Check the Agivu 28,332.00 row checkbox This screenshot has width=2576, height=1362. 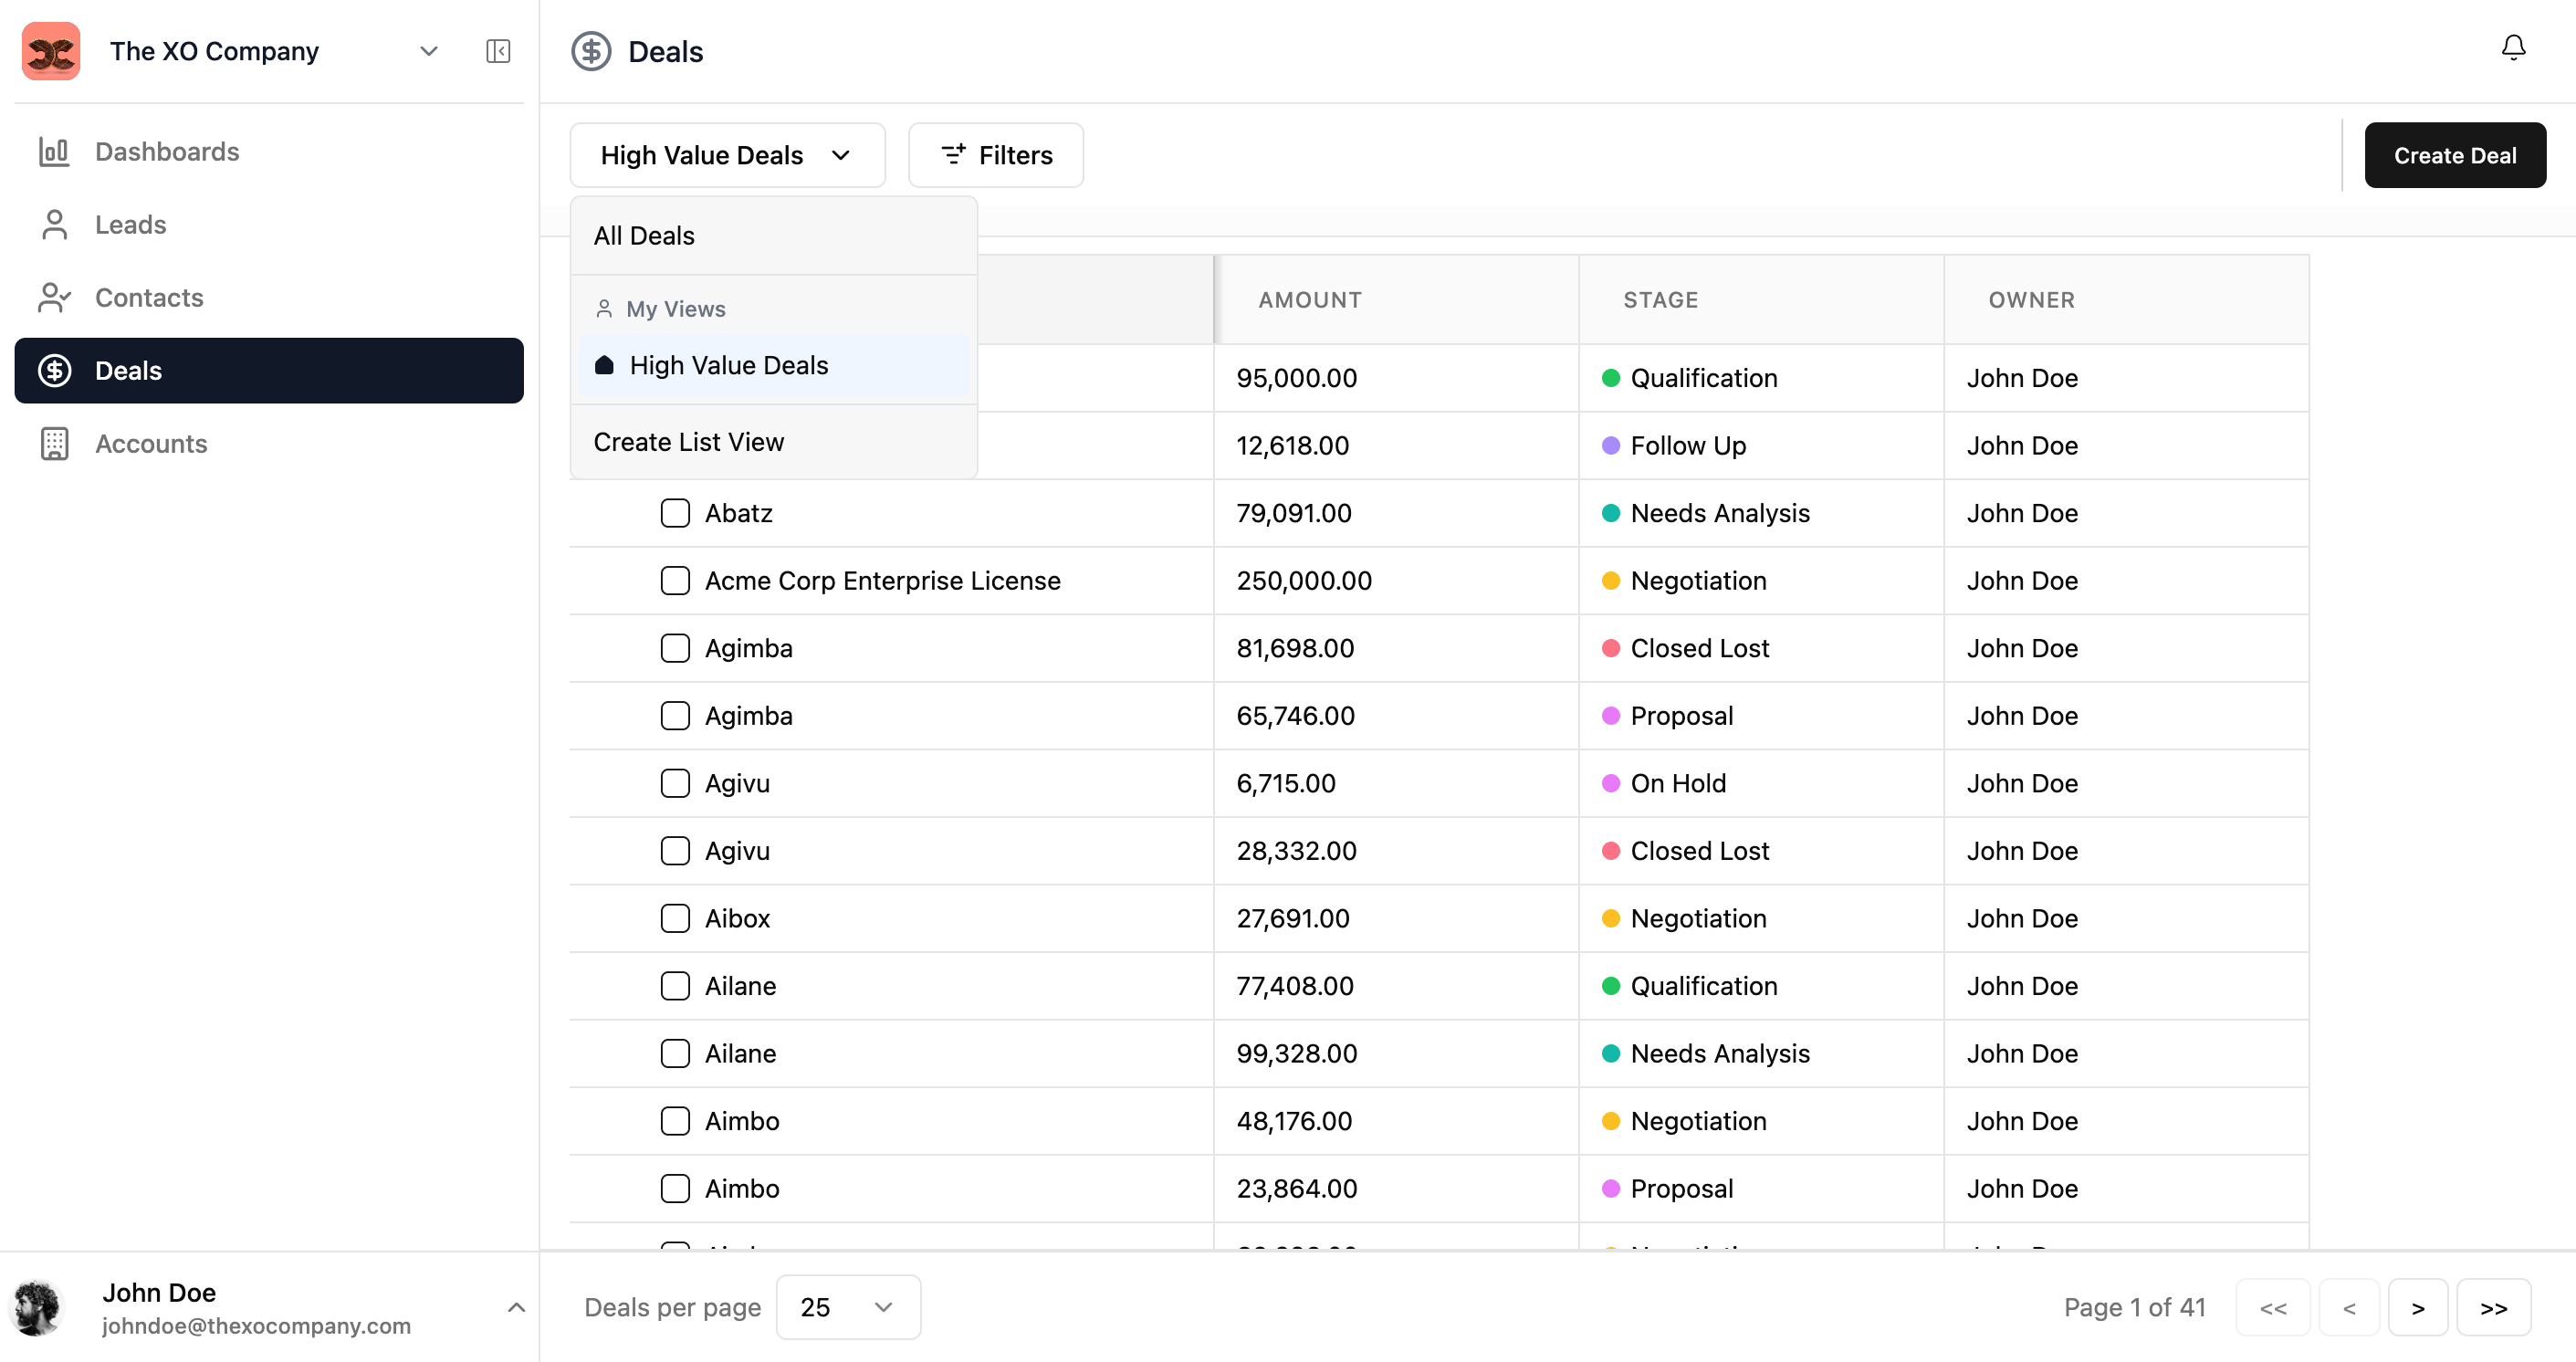[675, 851]
